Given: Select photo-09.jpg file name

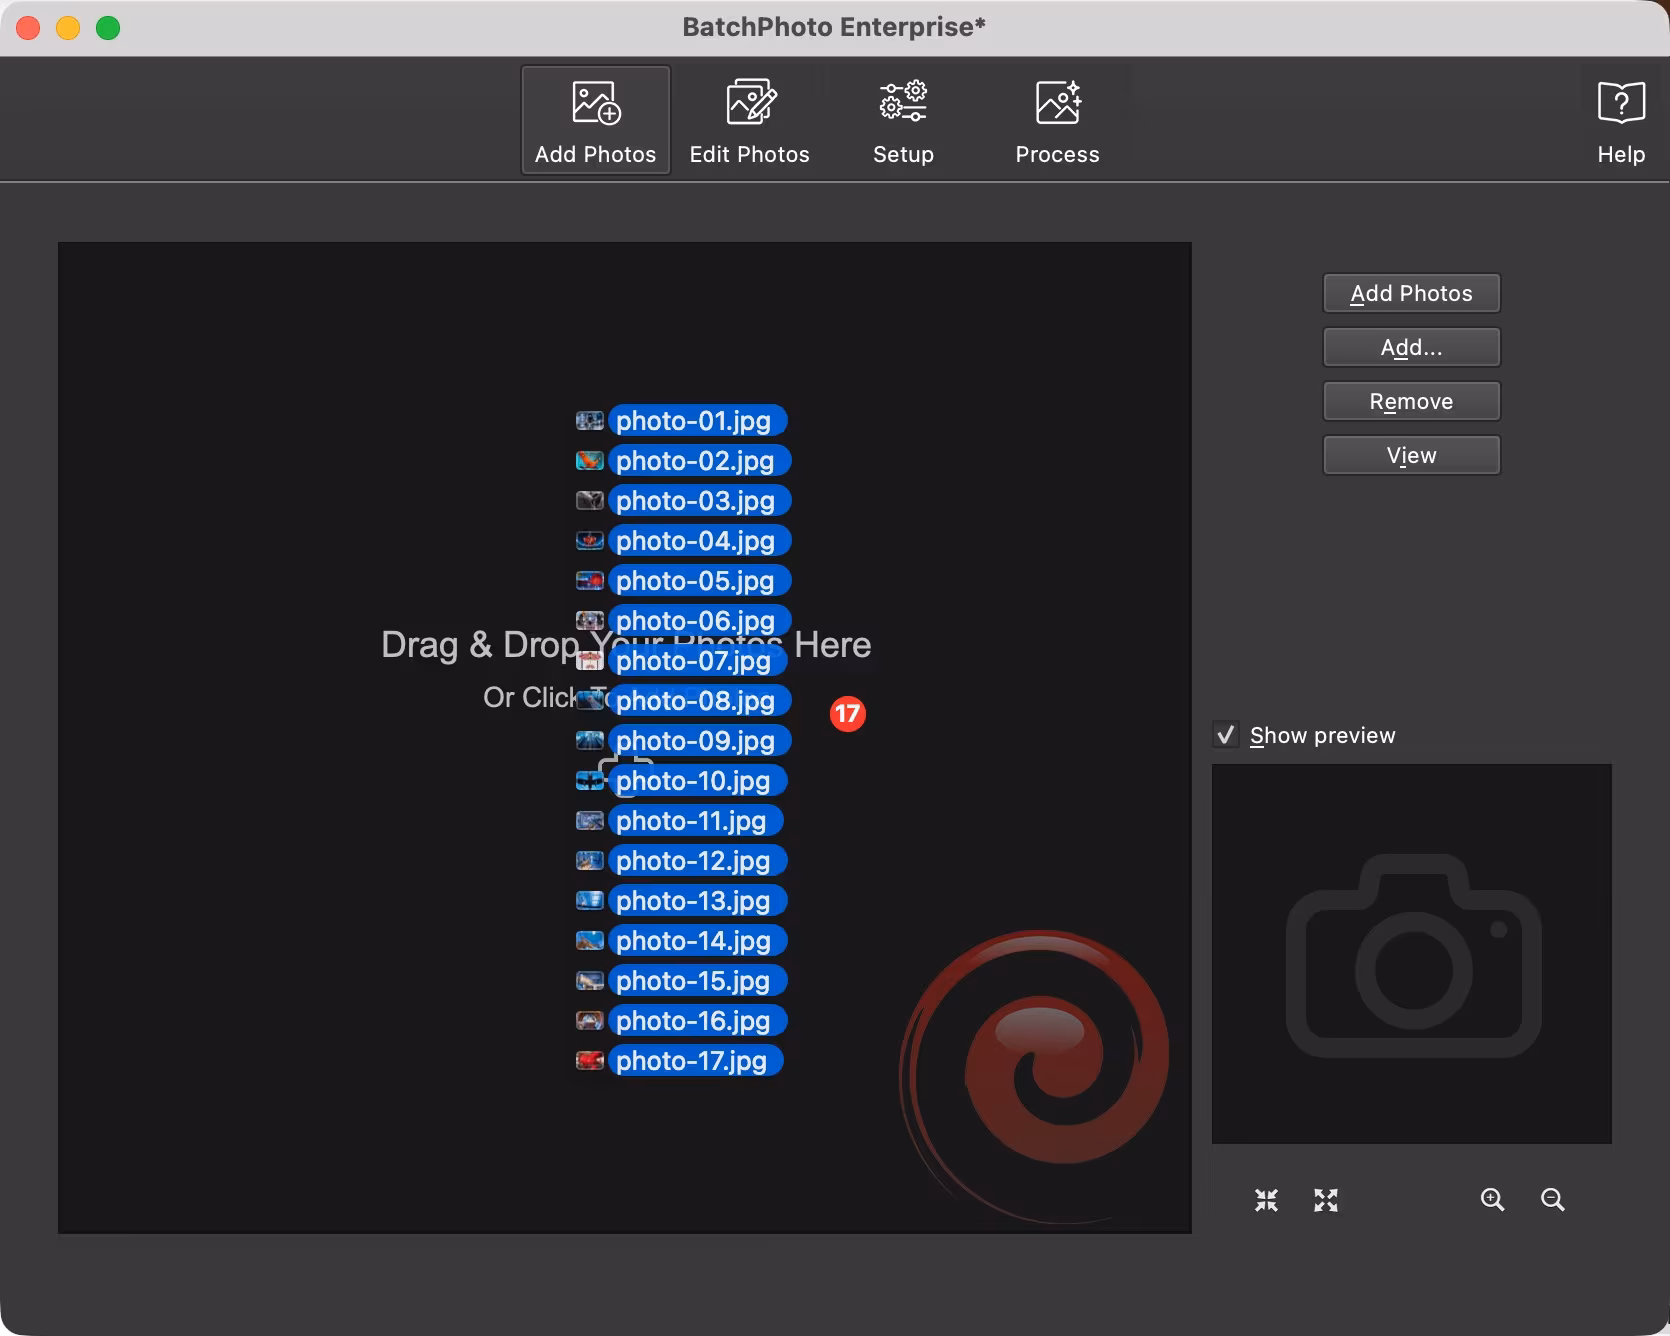Looking at the screenshot, I should [x=699, y=741].
